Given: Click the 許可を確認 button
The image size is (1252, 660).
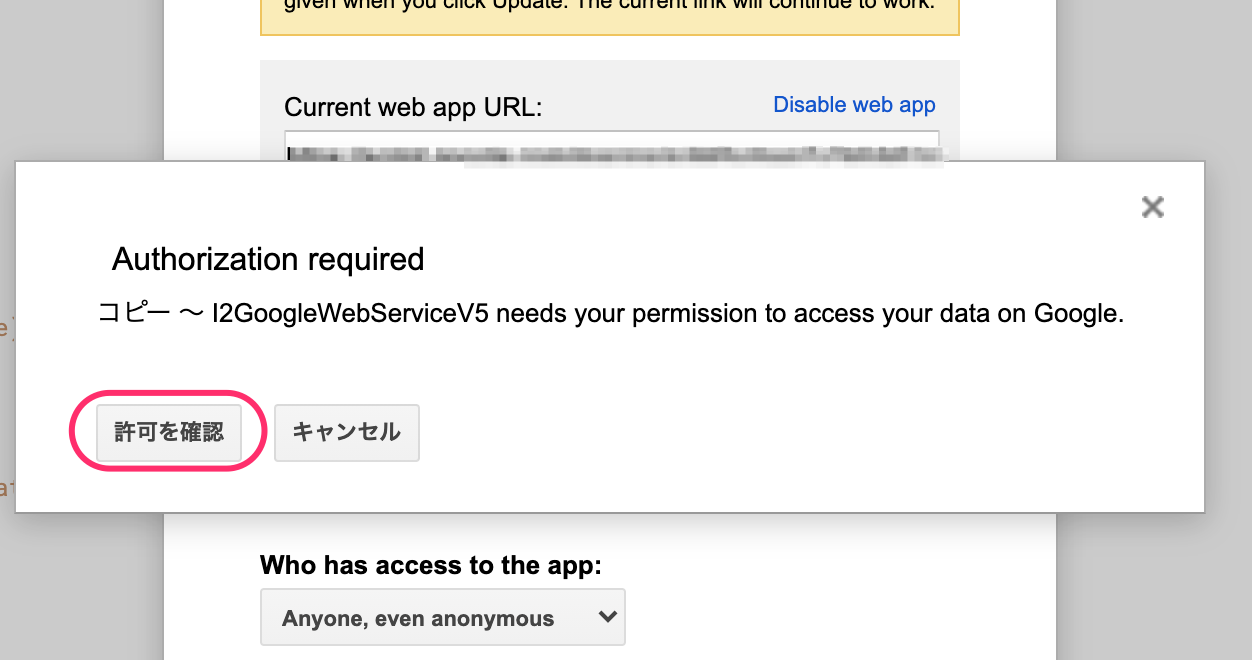Looking at the screenshot, I should (x=169, y=432).
